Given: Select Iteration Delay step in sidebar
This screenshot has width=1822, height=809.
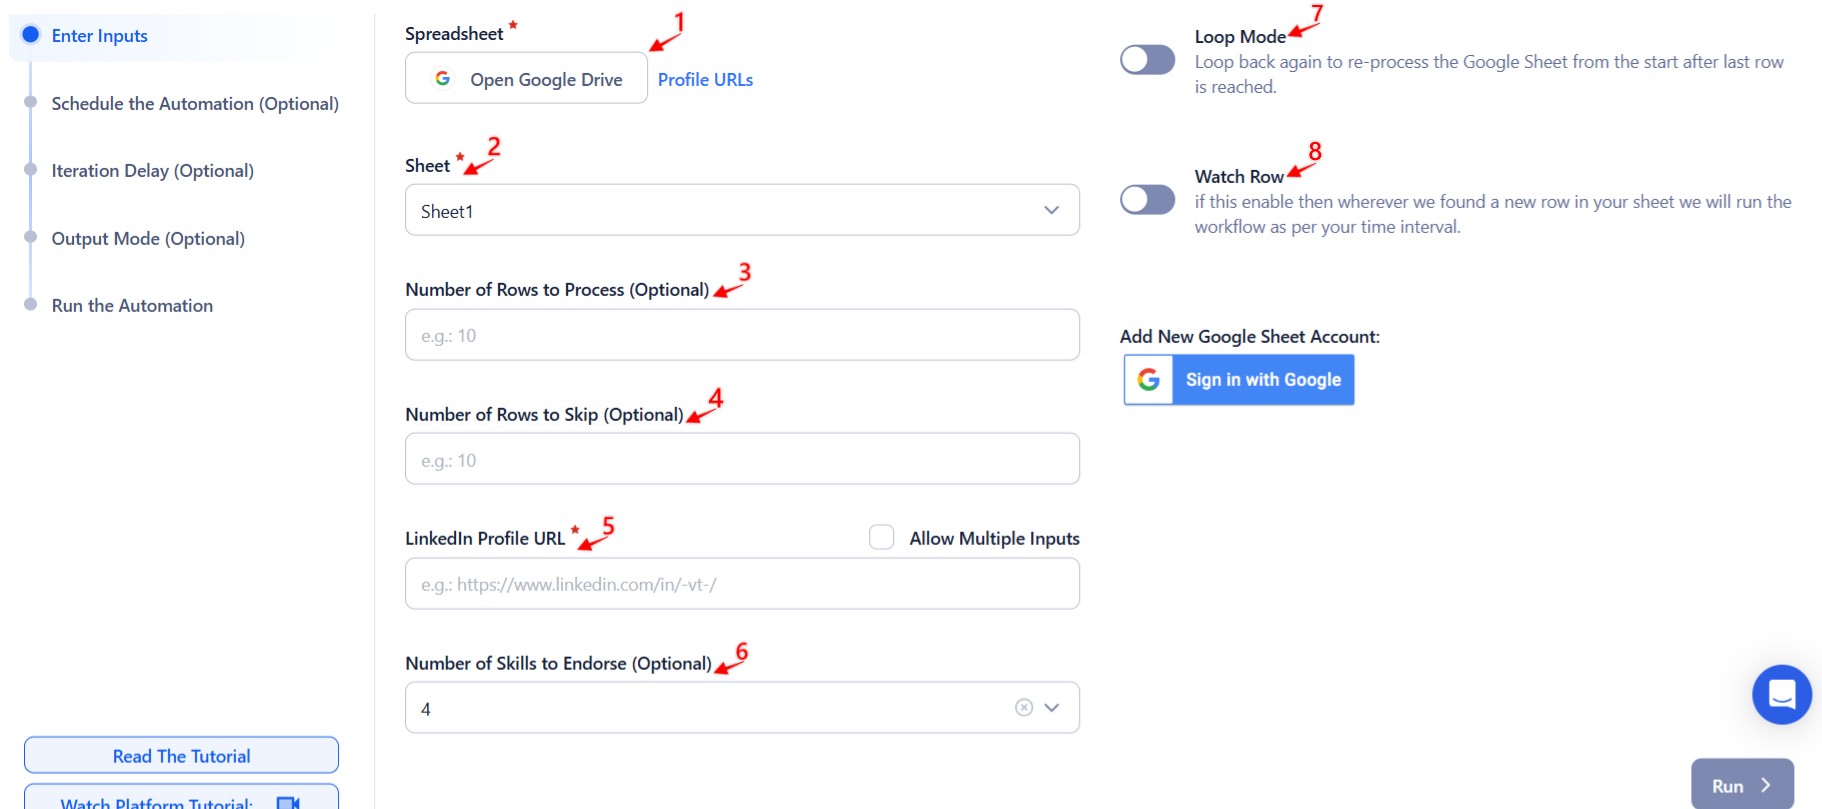Looking at the screenshot, I should tap(152, 170).
